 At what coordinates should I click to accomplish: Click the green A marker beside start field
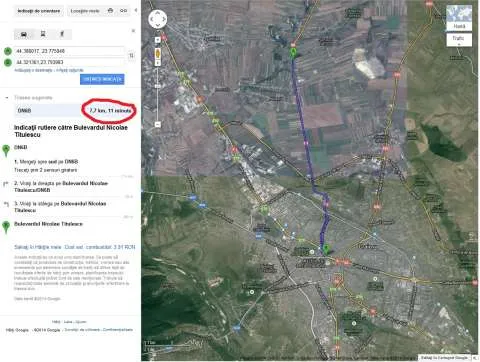[x=8, y=51]
